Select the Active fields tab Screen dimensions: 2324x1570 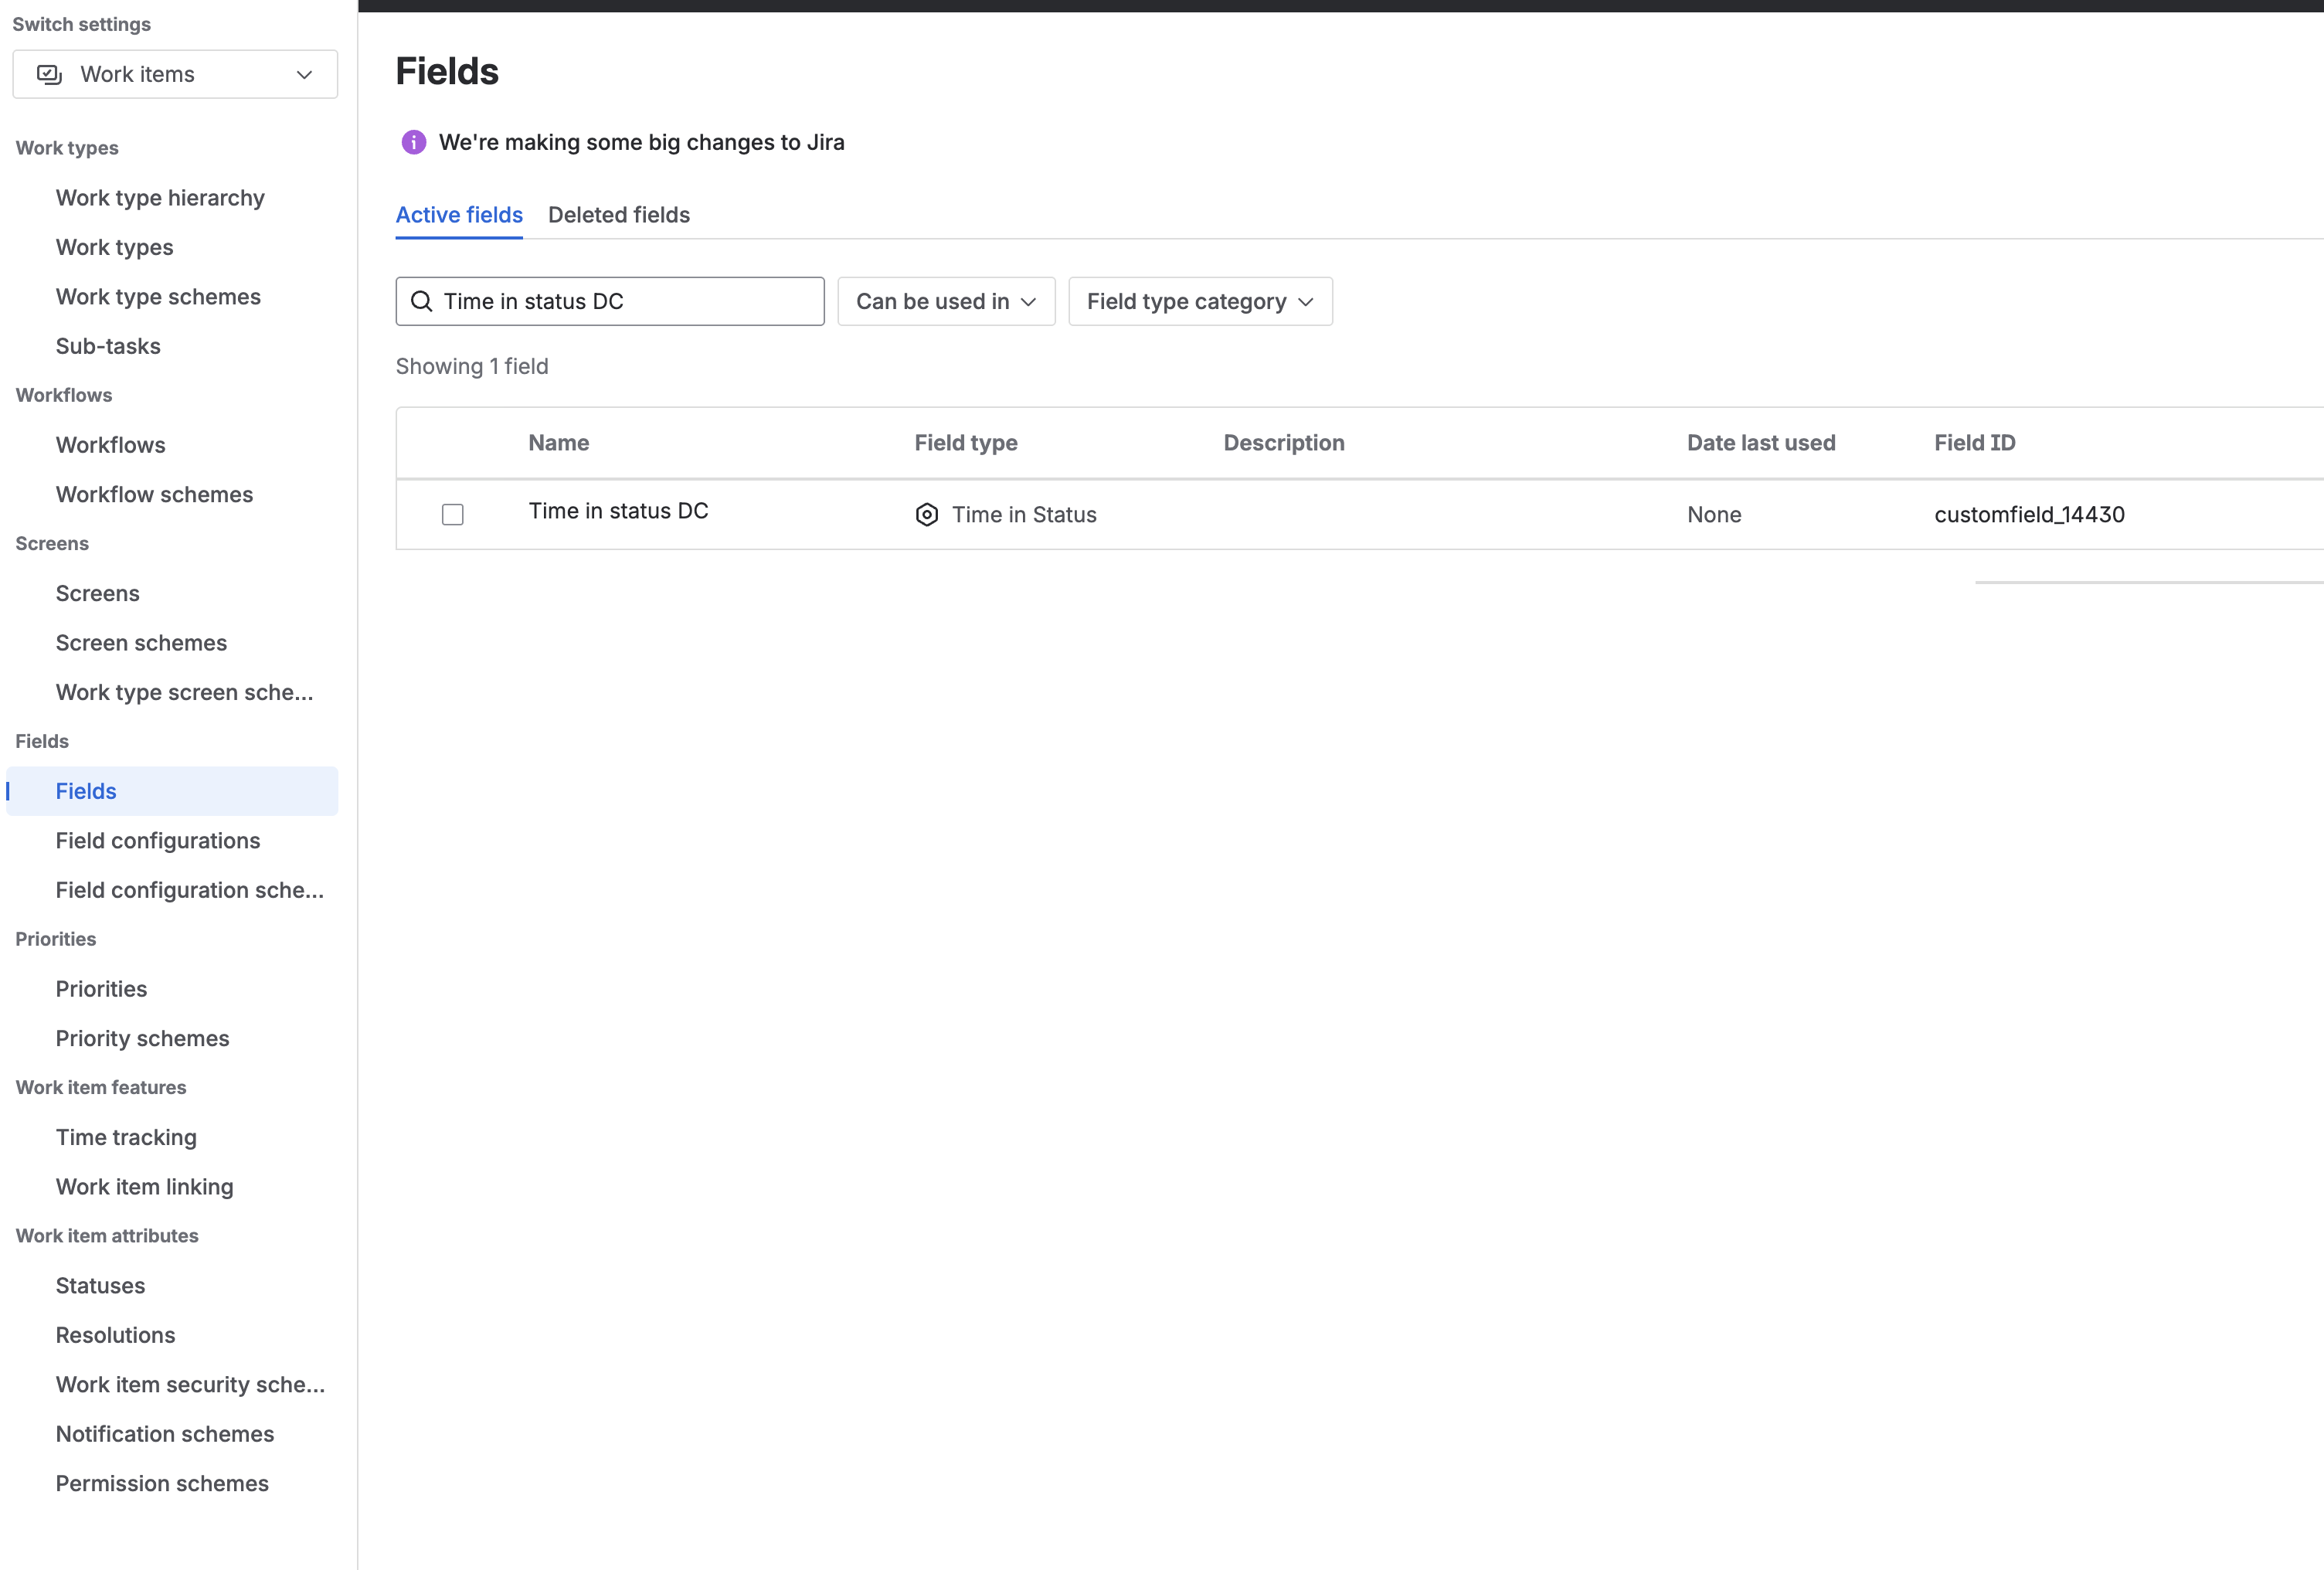point(459,215)
